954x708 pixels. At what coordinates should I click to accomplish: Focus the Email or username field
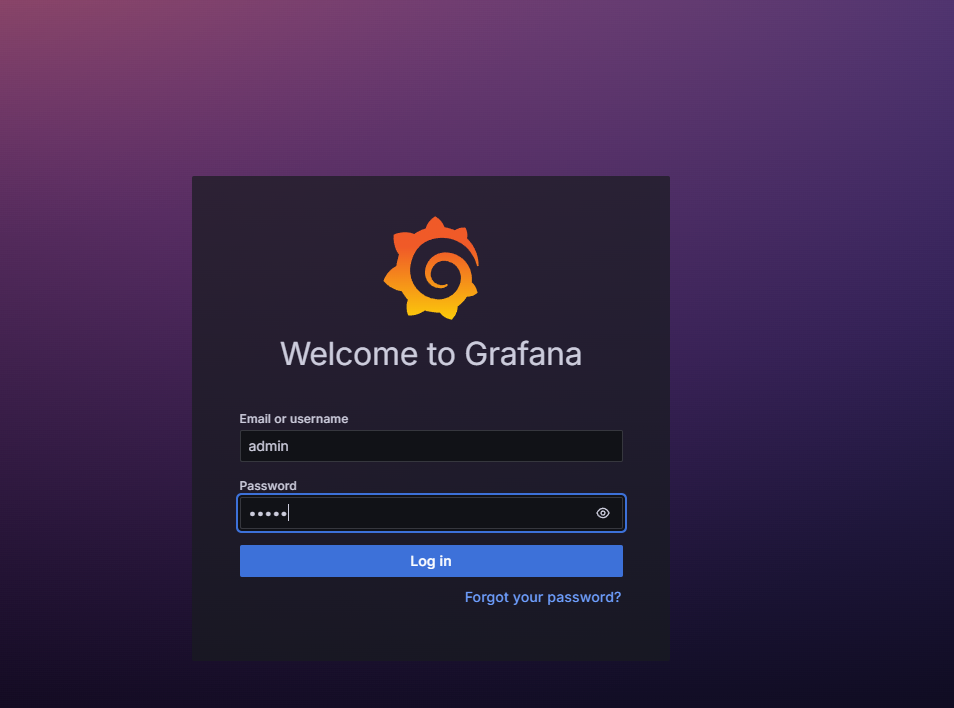tap(431, 446)
